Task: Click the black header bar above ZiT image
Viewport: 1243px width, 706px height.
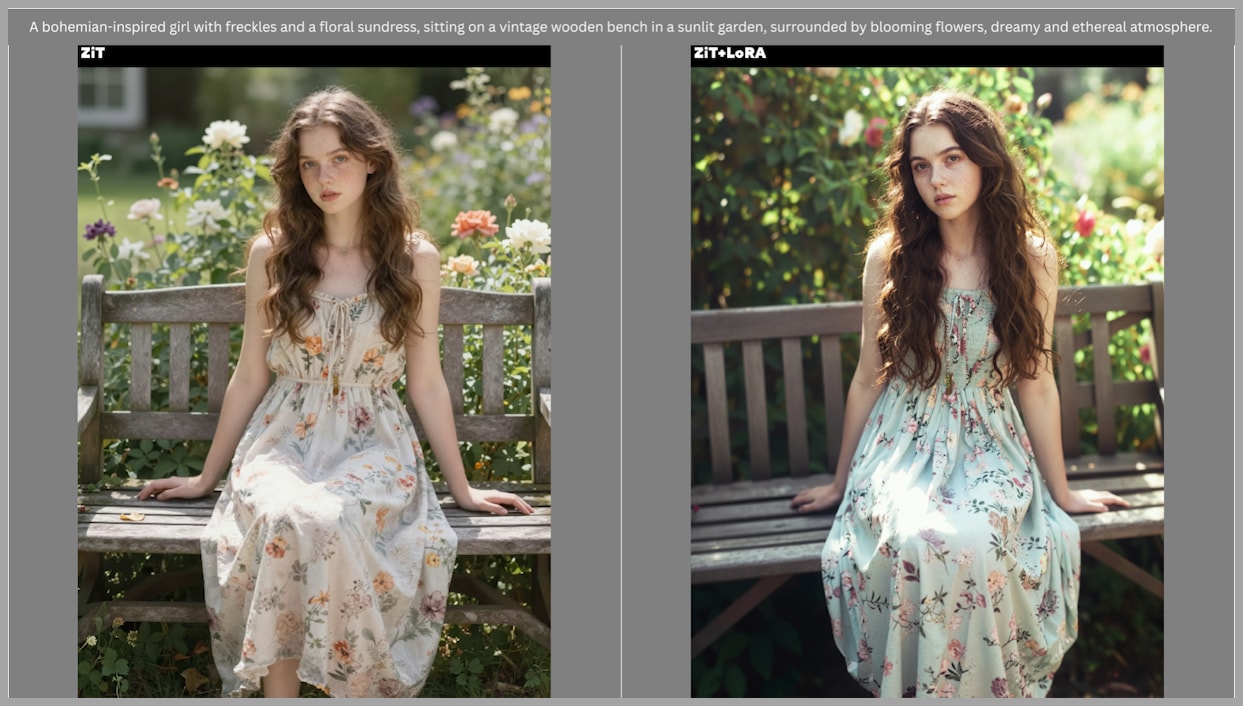Action: (330, 56)
